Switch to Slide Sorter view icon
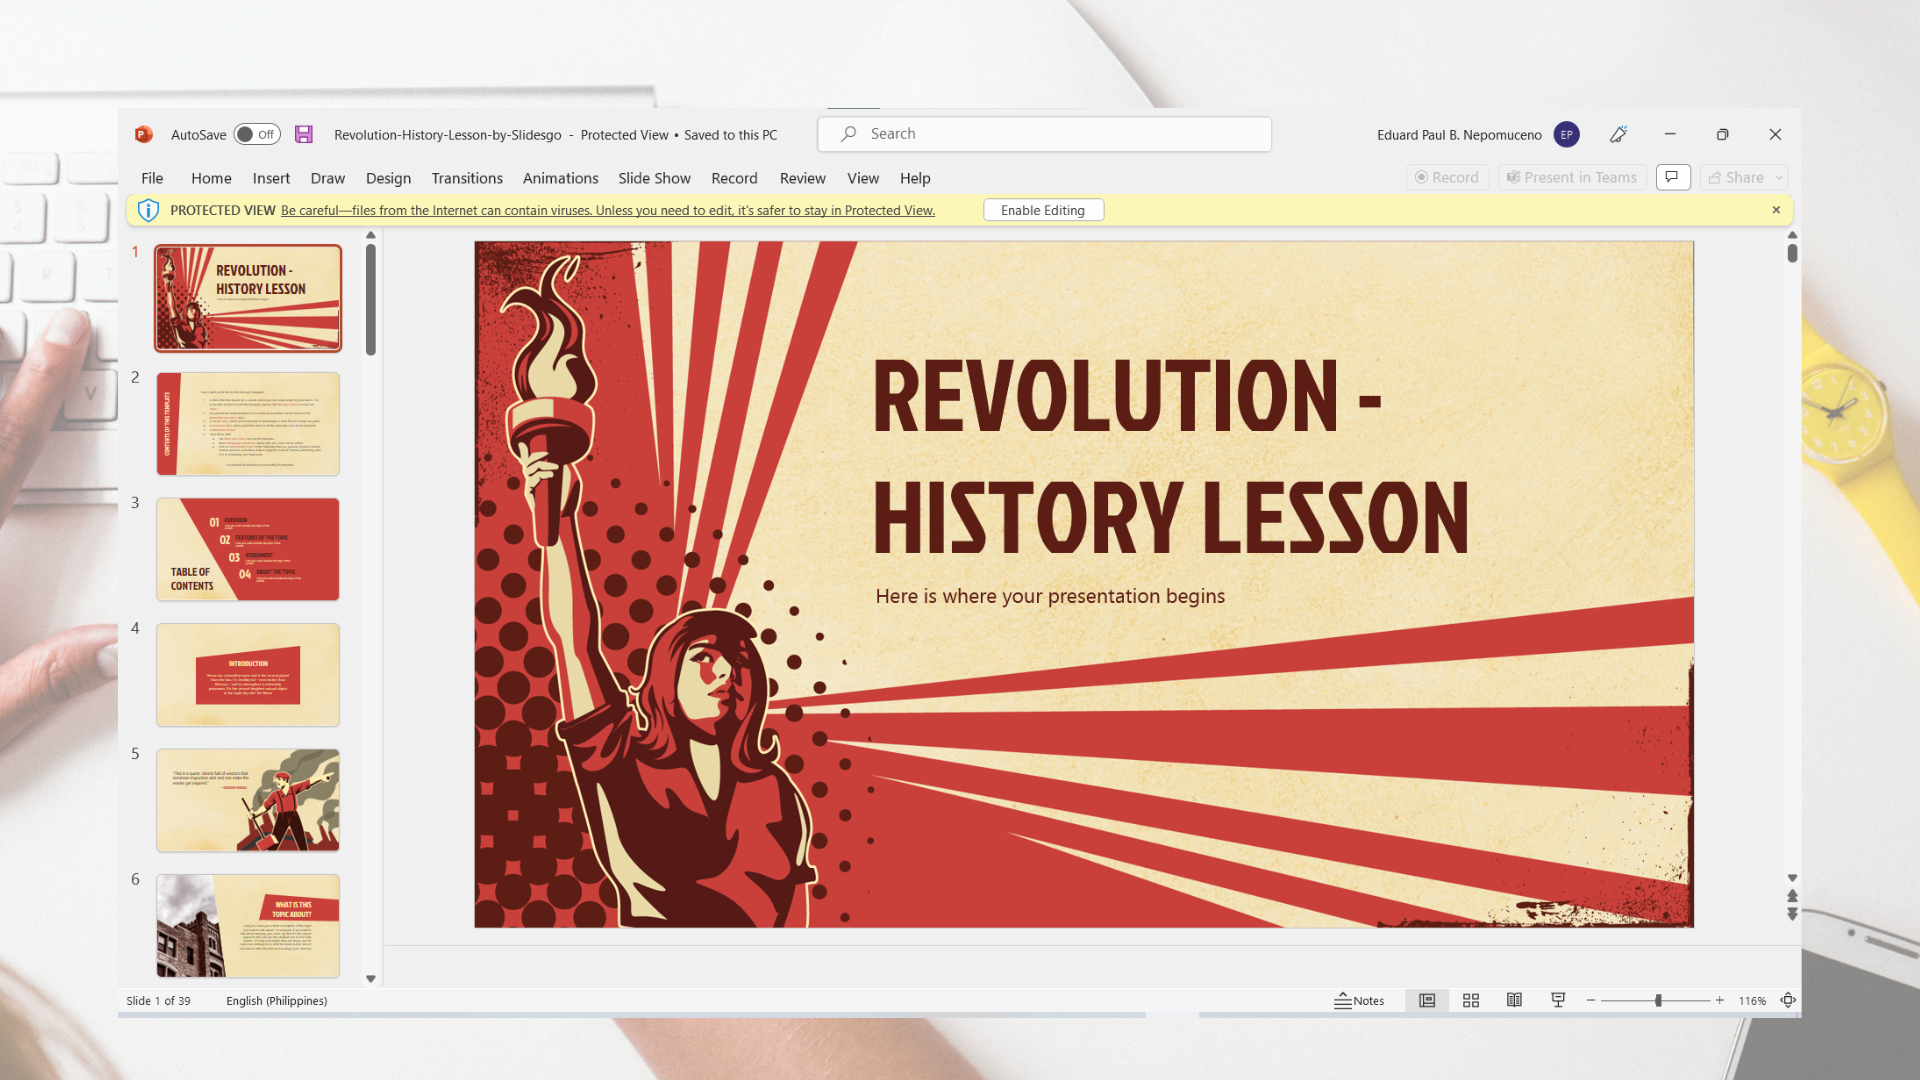Image resolution: width=1920 pixels, height=1080 pixels. (x=1471, y=1000)
